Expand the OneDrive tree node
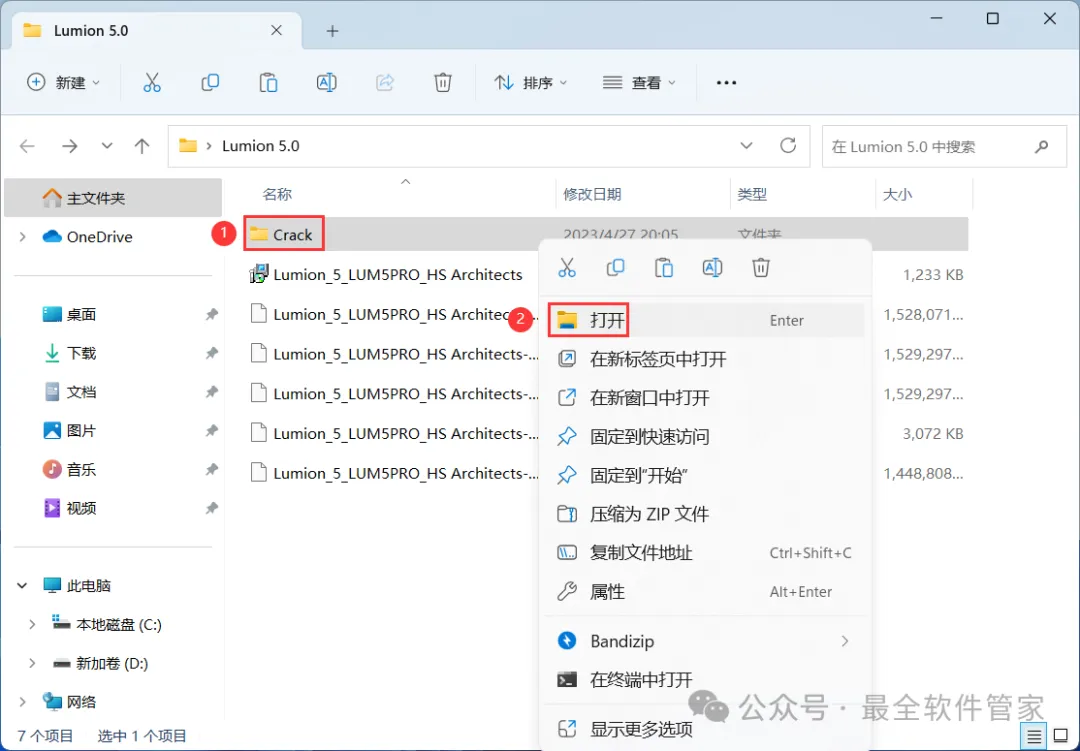This screenshot has width=1080, height=751. tap(23, 237)
